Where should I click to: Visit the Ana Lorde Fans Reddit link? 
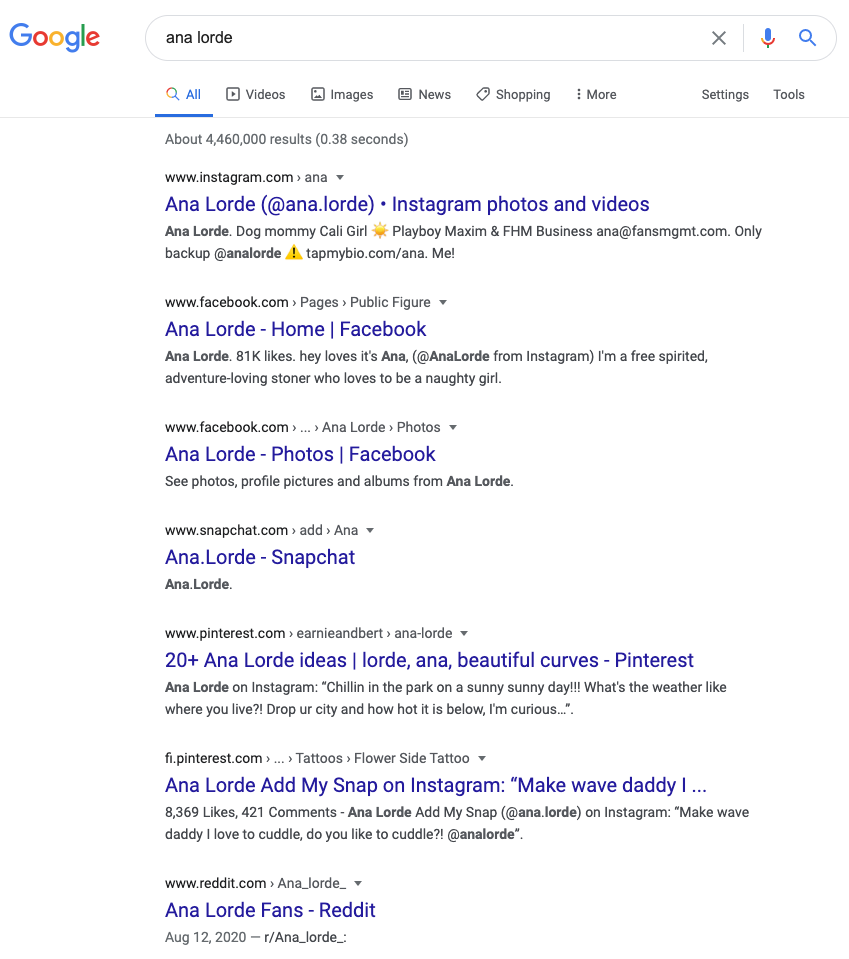[x=270, y=910]
